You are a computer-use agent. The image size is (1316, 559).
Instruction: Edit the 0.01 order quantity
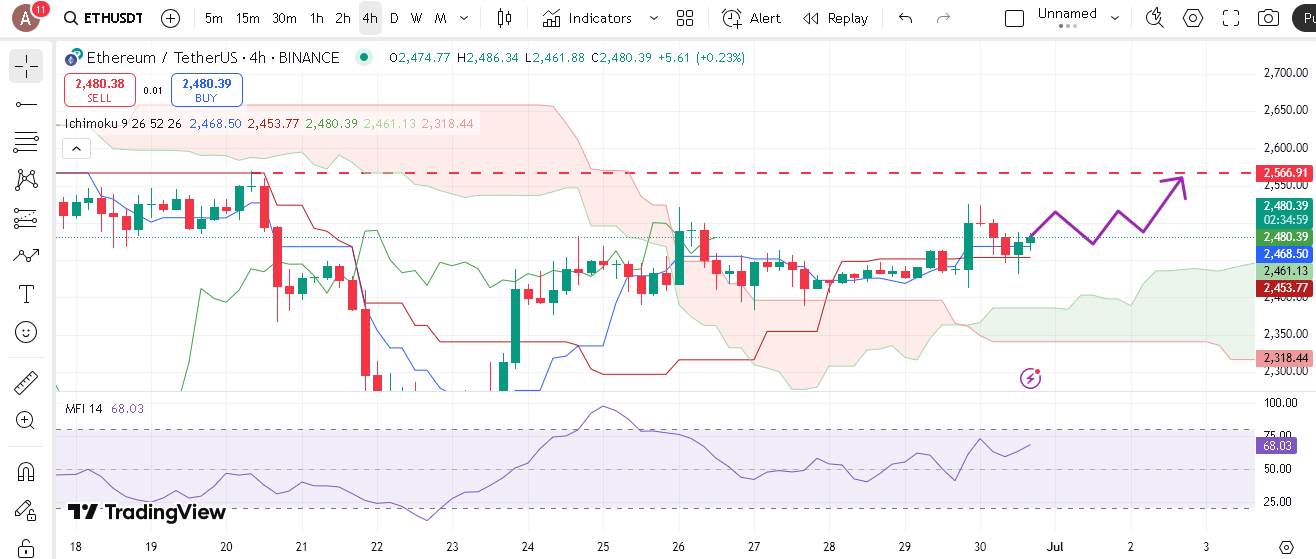153,90
